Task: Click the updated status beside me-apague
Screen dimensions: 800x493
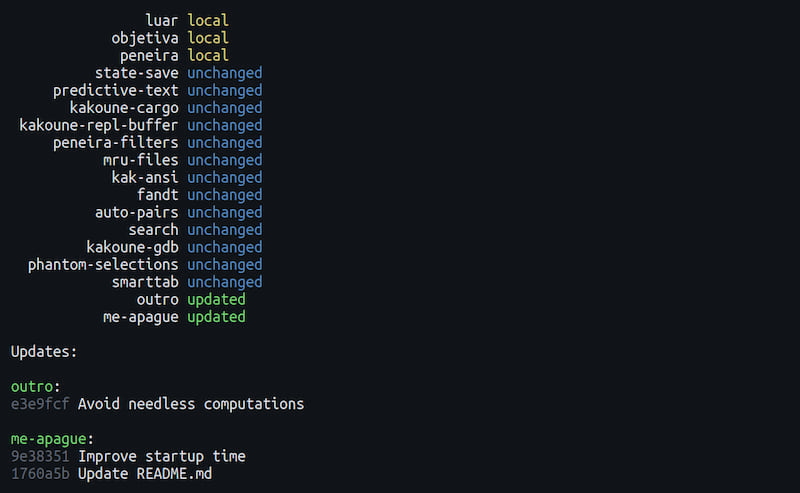Action: [x=216, y=317]
